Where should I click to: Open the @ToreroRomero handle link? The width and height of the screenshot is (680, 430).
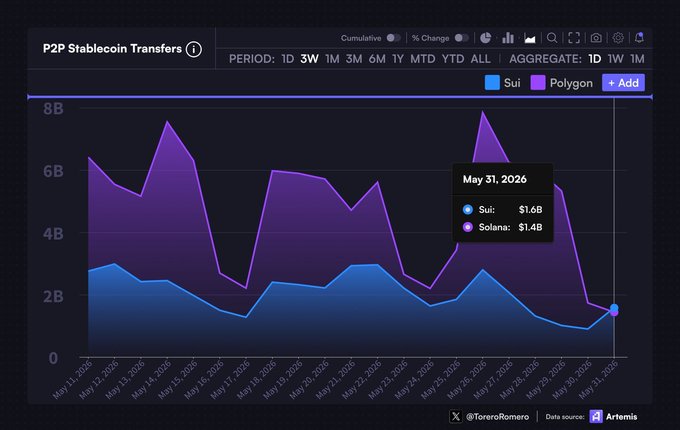pyautogui.click(x=497, y=417)
